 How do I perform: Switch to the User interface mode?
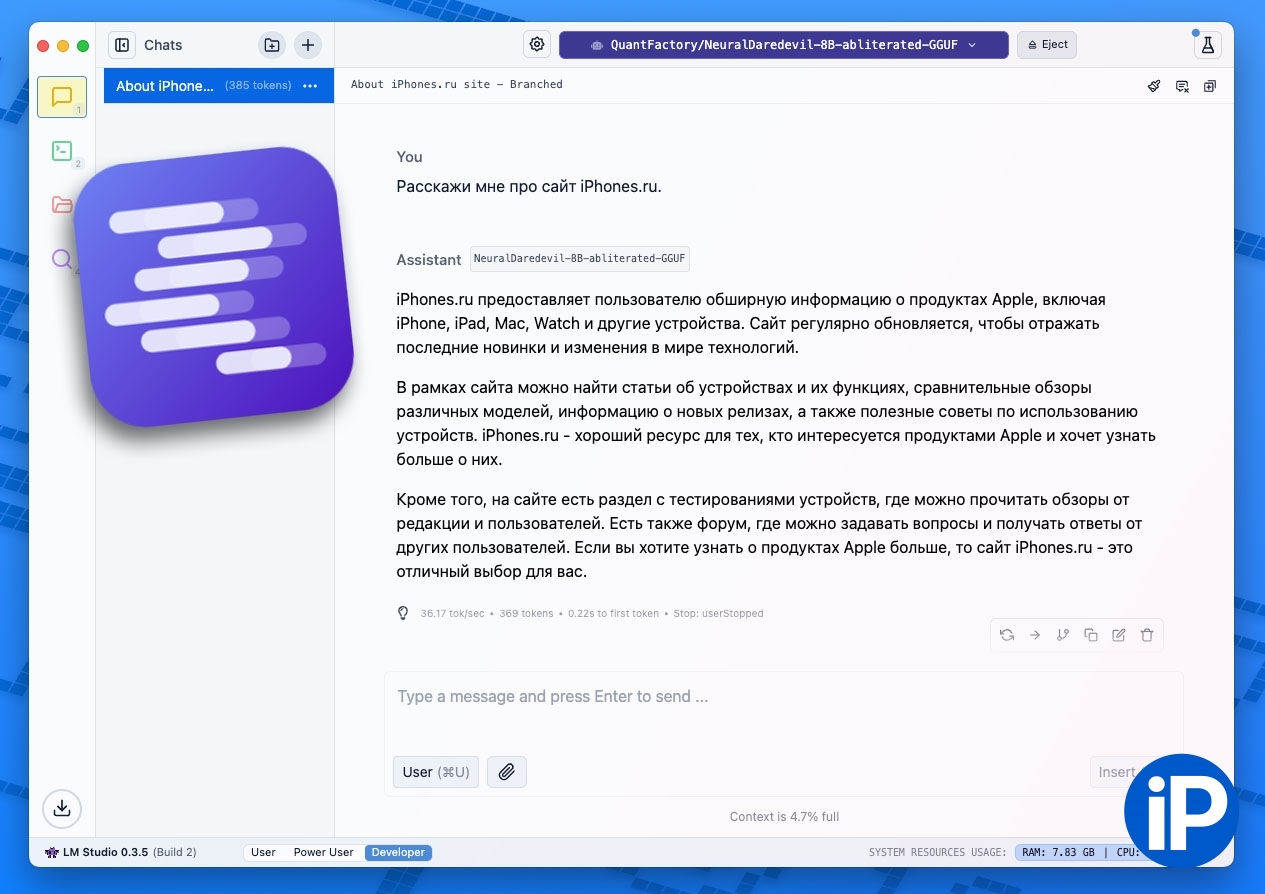[263, 852]
